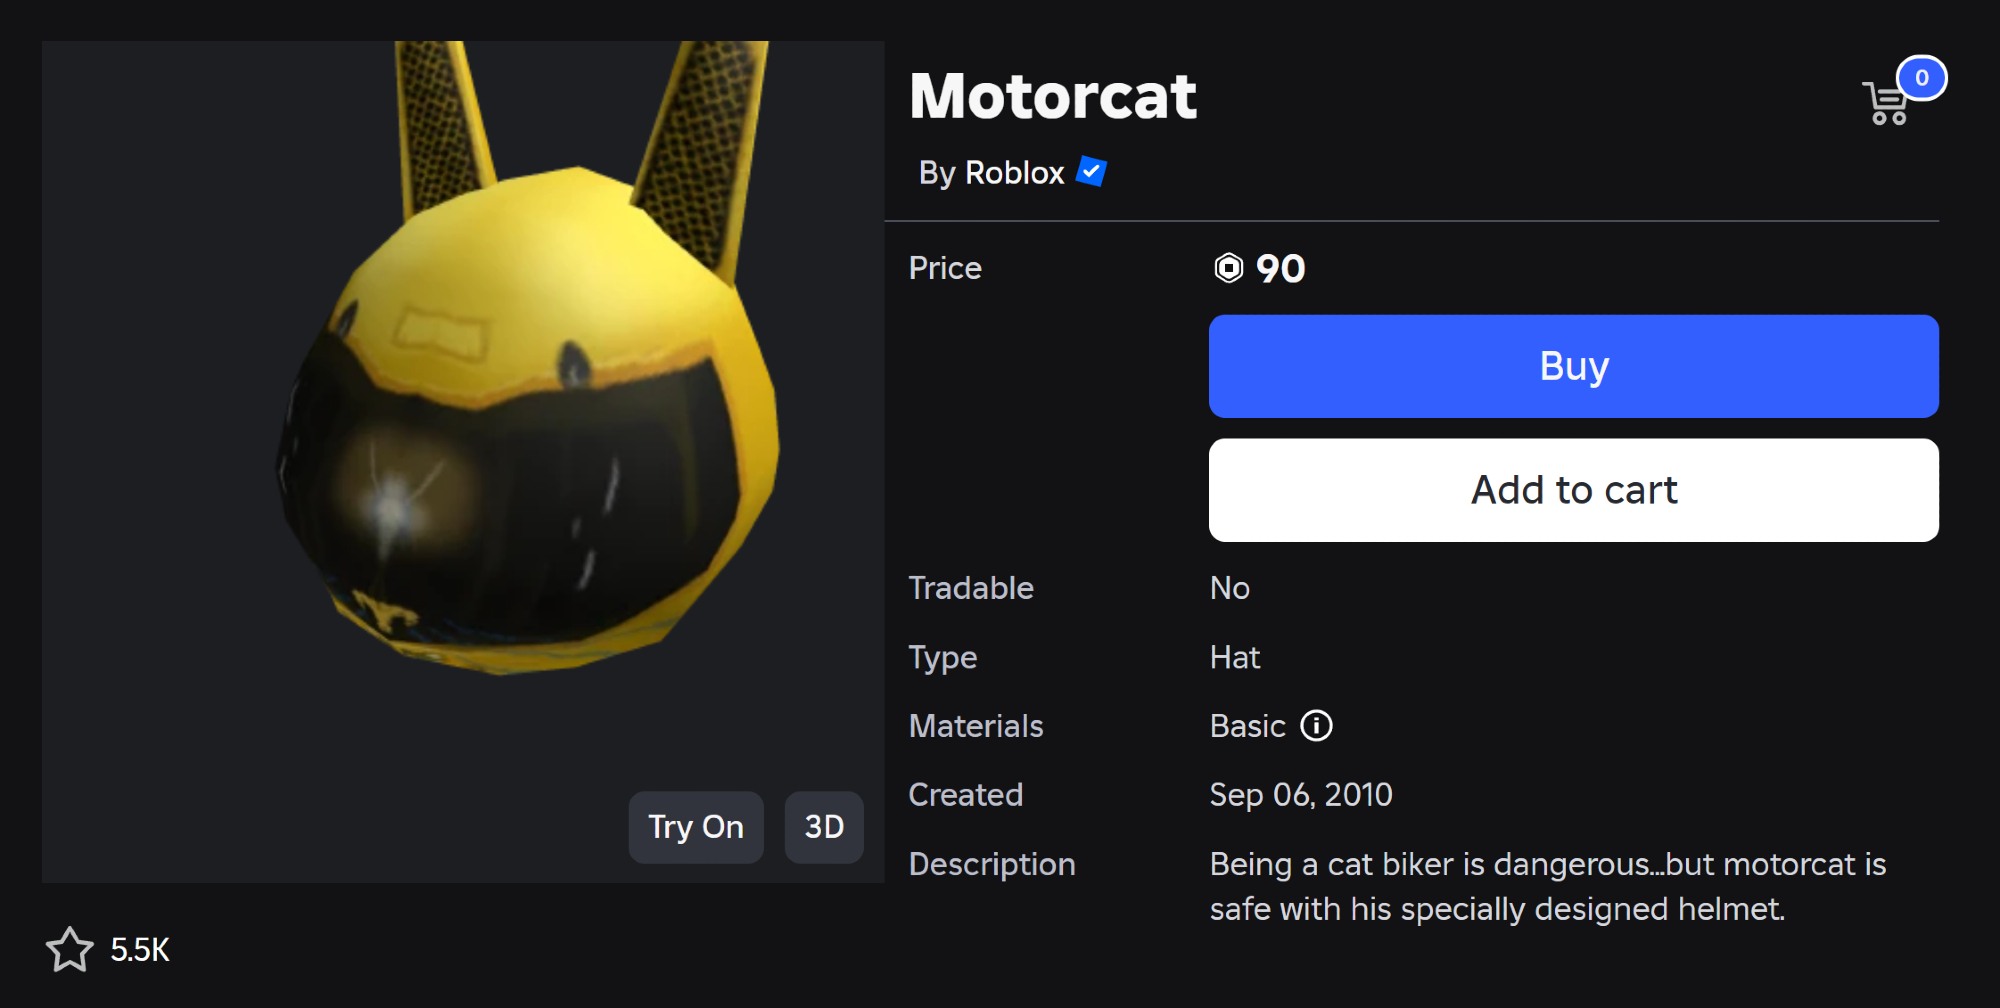Click the Tradable value No
This screenshot has width=2000, height=1008.
[x=1229, y=588]
